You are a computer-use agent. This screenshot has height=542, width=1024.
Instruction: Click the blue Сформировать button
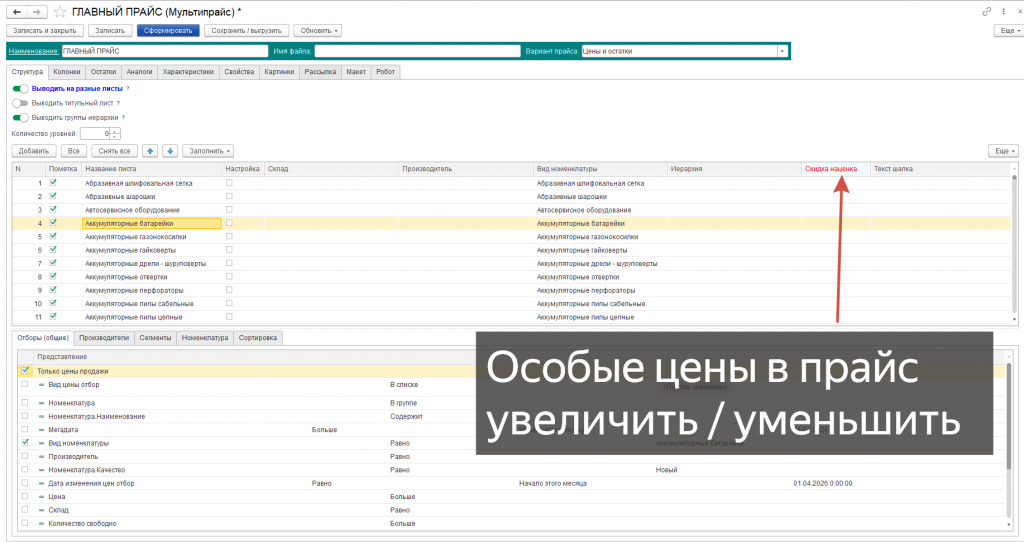tap(168, 31)
